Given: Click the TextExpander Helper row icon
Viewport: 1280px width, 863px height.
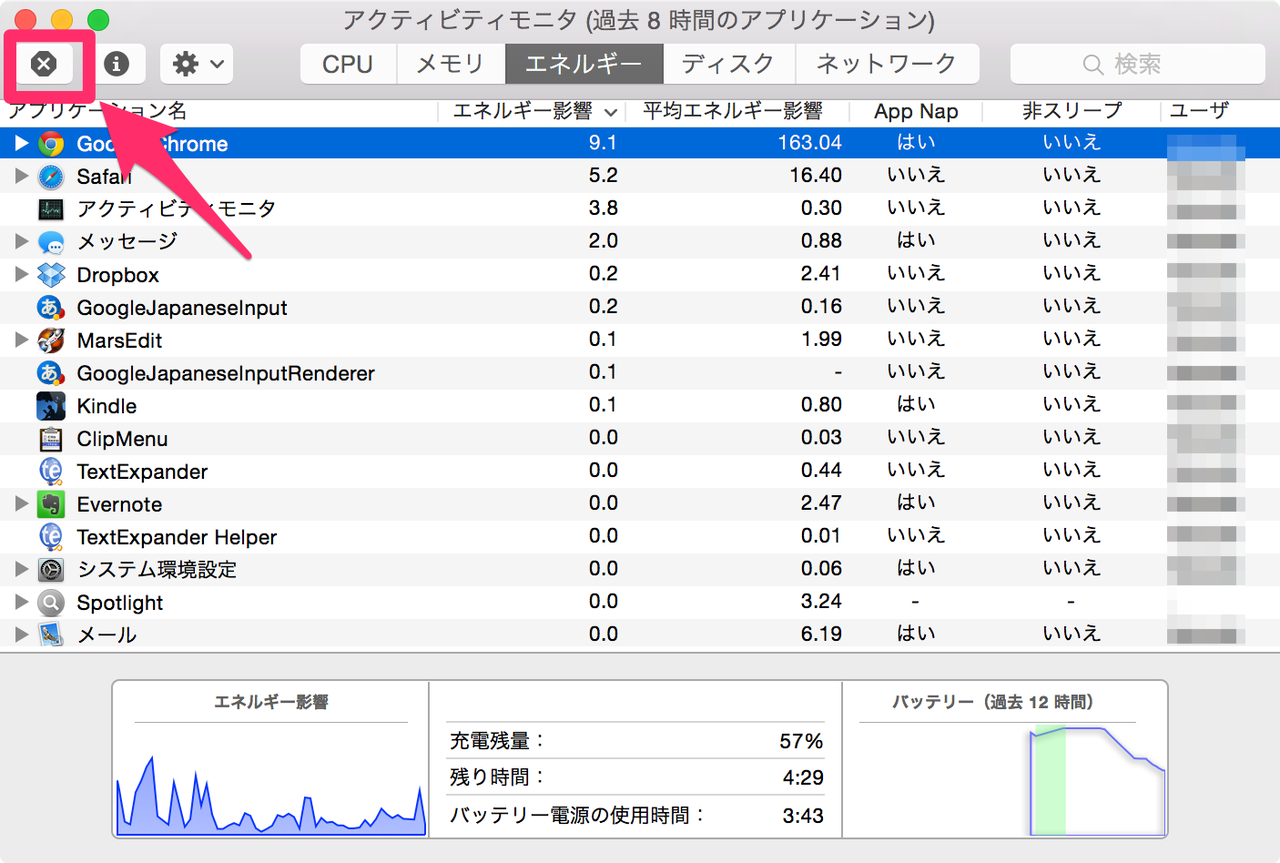Looking at the screenshot, I should pos(51,537).
